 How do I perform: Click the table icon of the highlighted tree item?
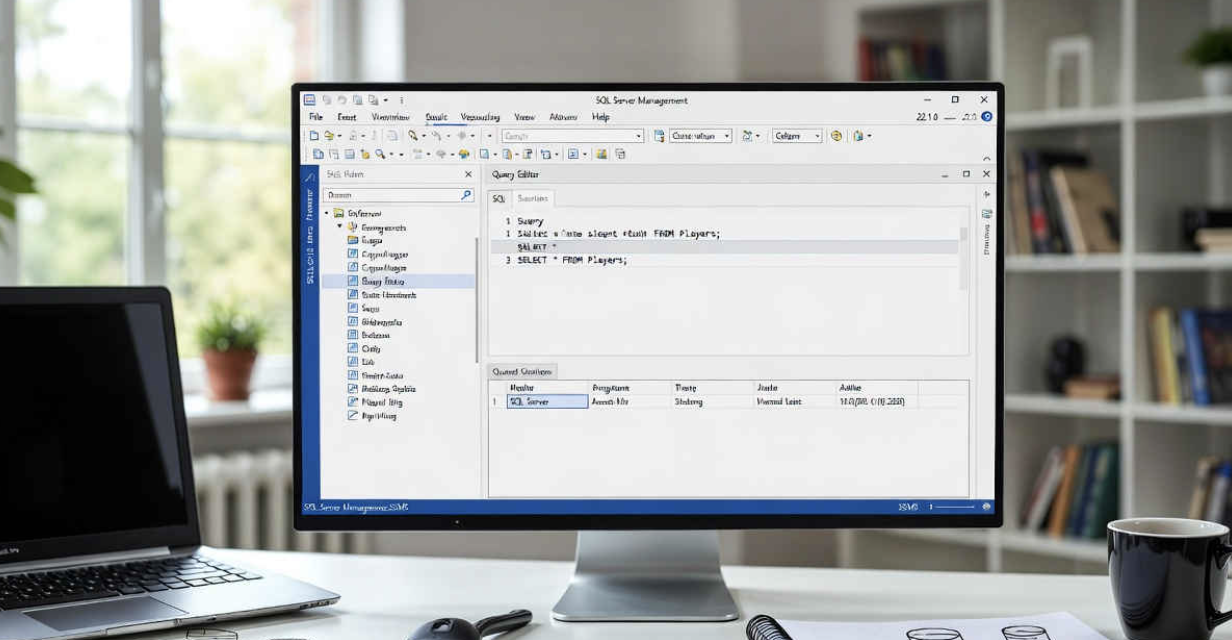[352, 282]
